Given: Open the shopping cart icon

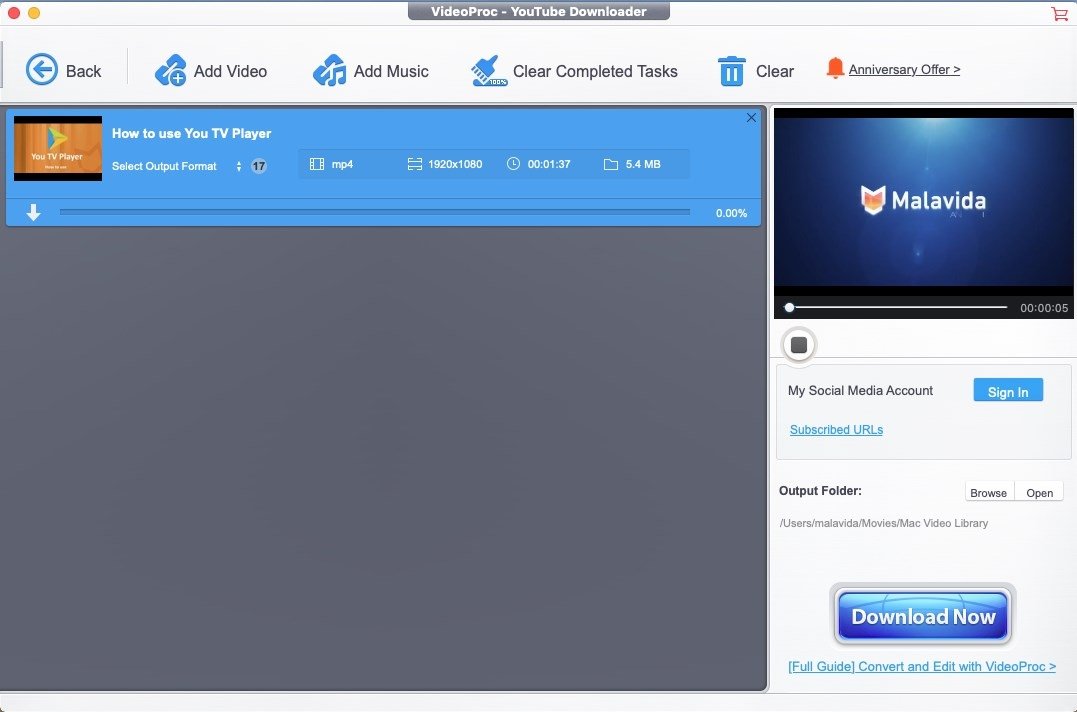Looking at the screenshot, I should pos(1059,13).
